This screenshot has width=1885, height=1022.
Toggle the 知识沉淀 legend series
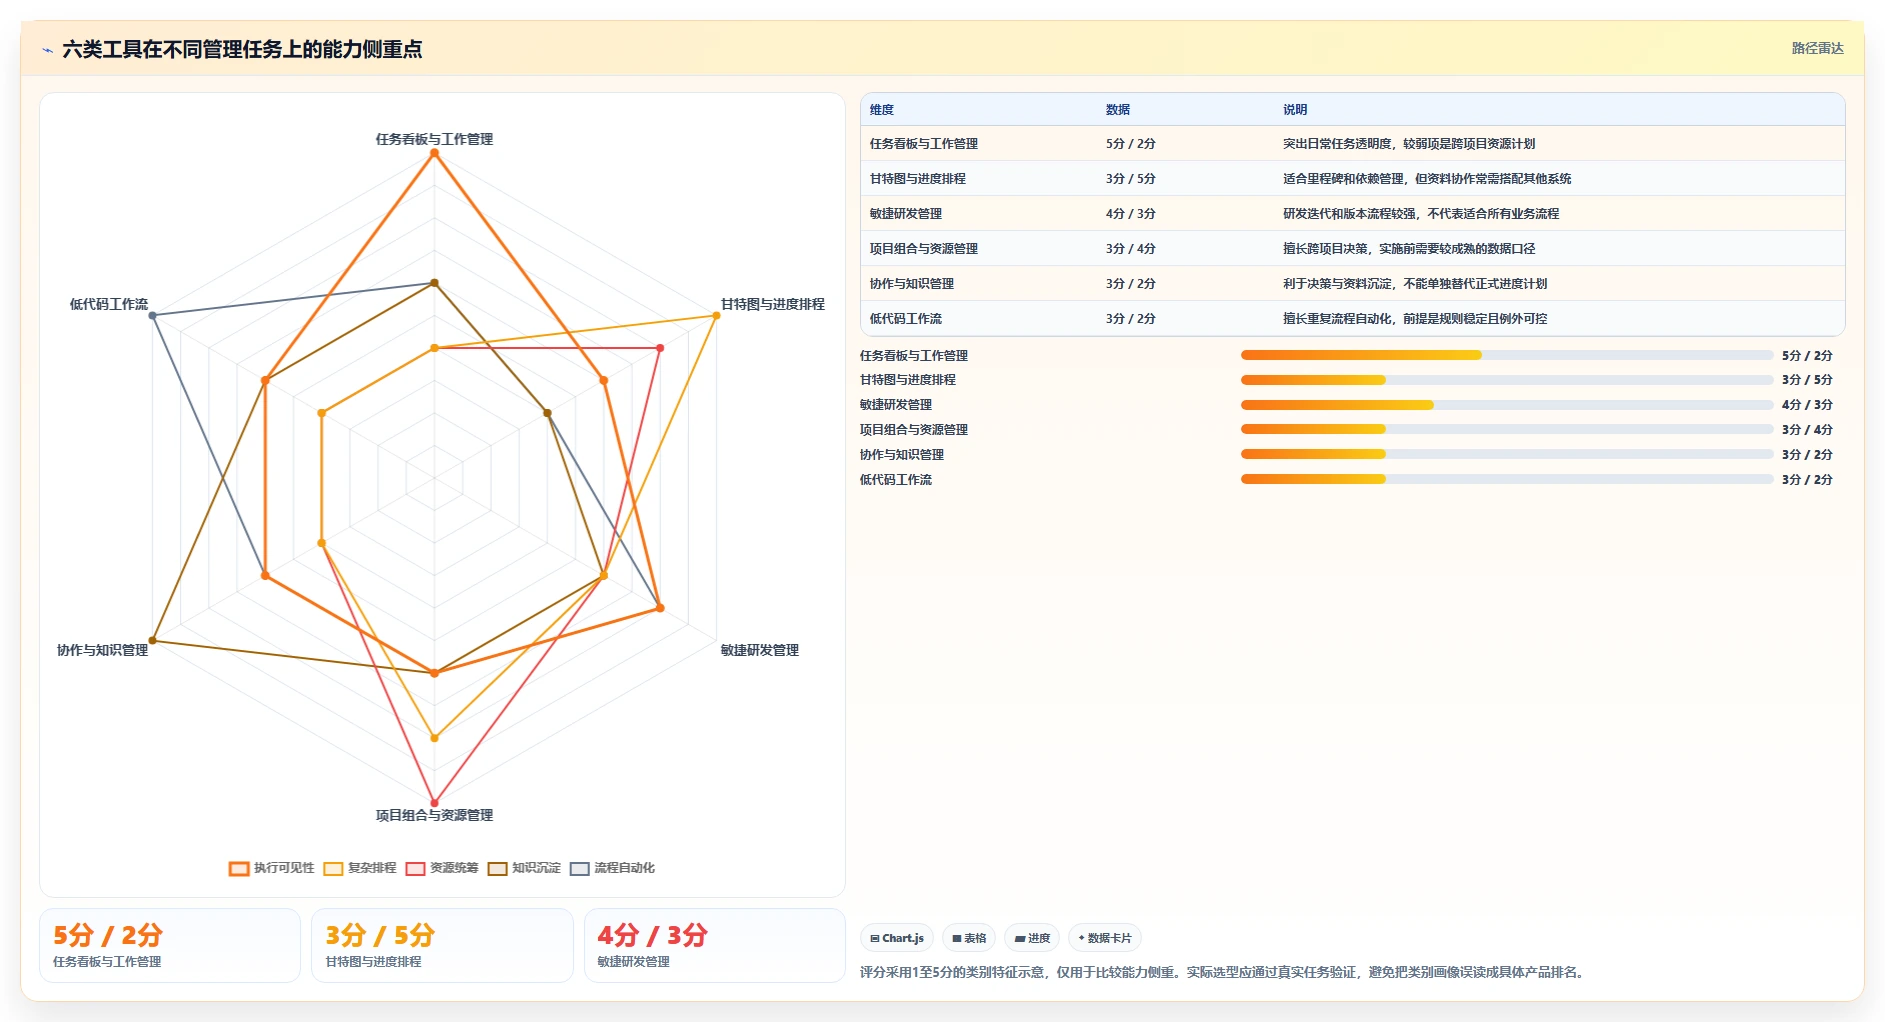[524, 868]
